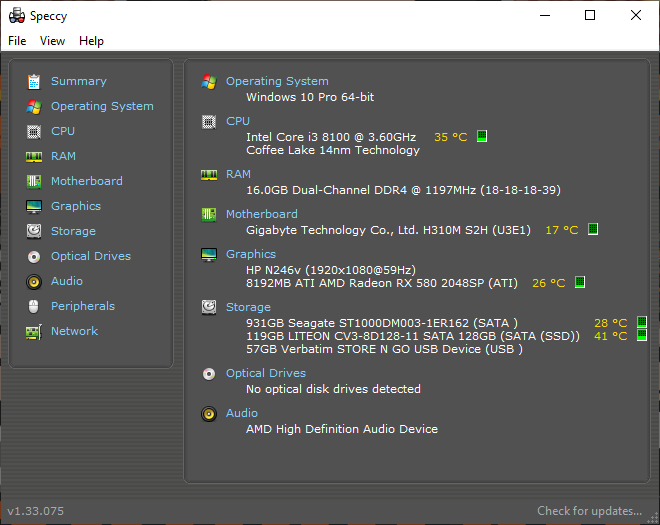
Task: Open Peripherals section from sidebar
Action: coord(83,306)
